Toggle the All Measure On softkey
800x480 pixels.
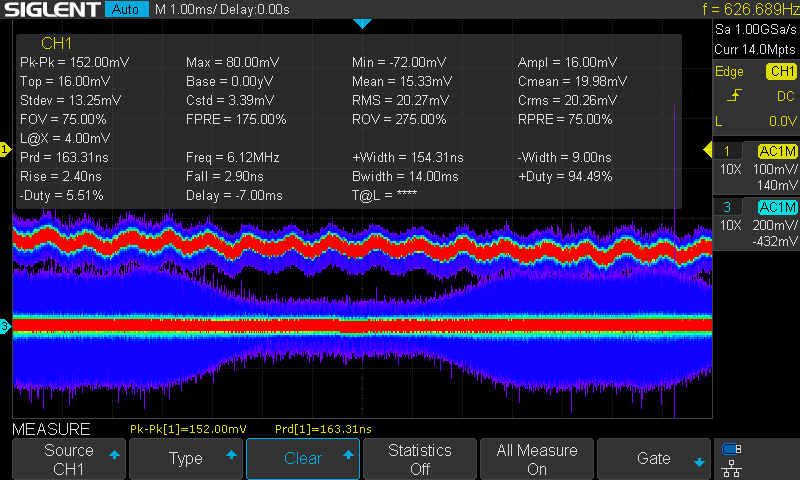(x=537, y=459)
